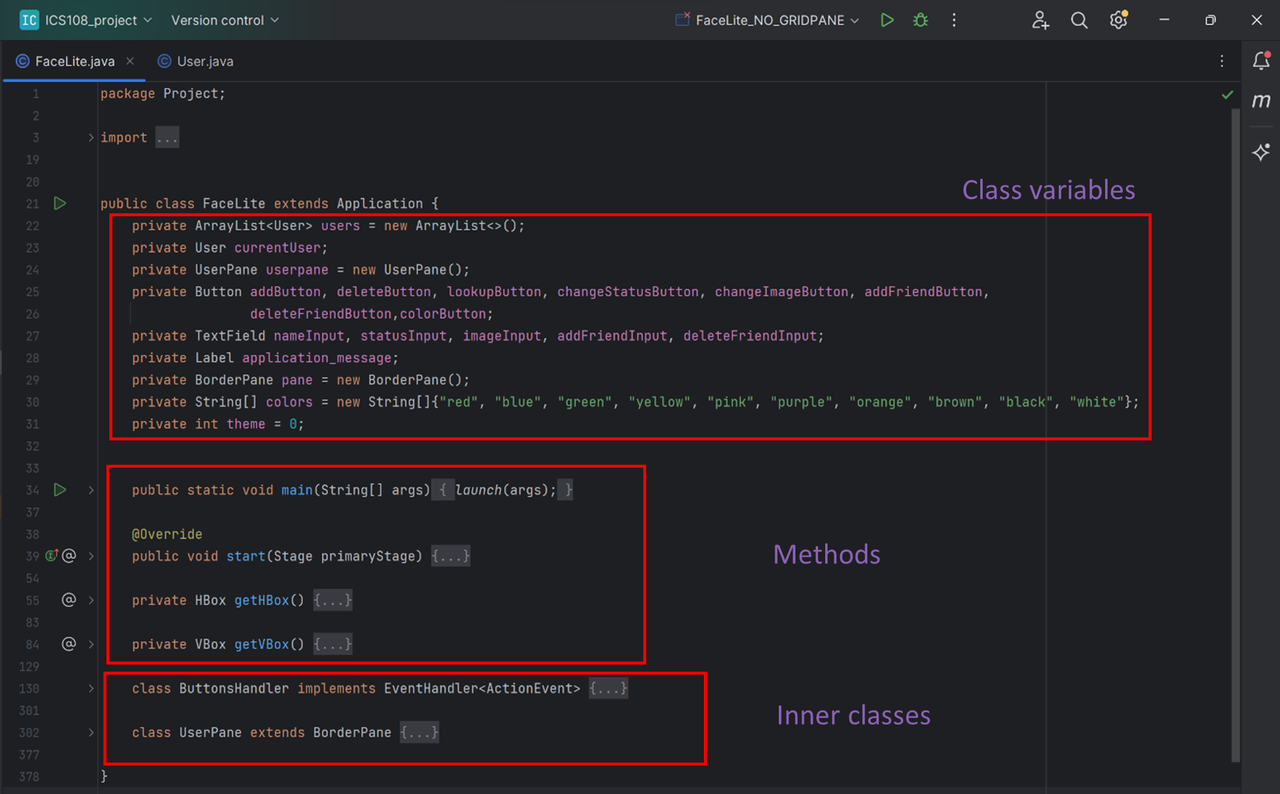The width and height of the screenshot is (1280, 794).
Task: Click the 'colors' array name on line 30
Action: [x=289, y=402]
